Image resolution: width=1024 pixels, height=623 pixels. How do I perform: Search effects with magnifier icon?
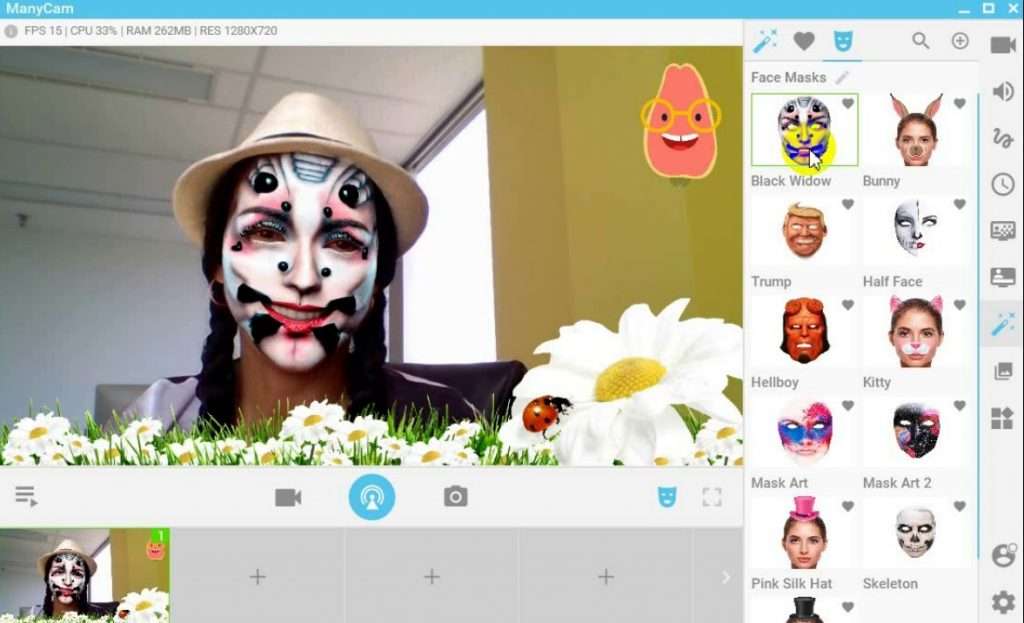click(921, 41)
